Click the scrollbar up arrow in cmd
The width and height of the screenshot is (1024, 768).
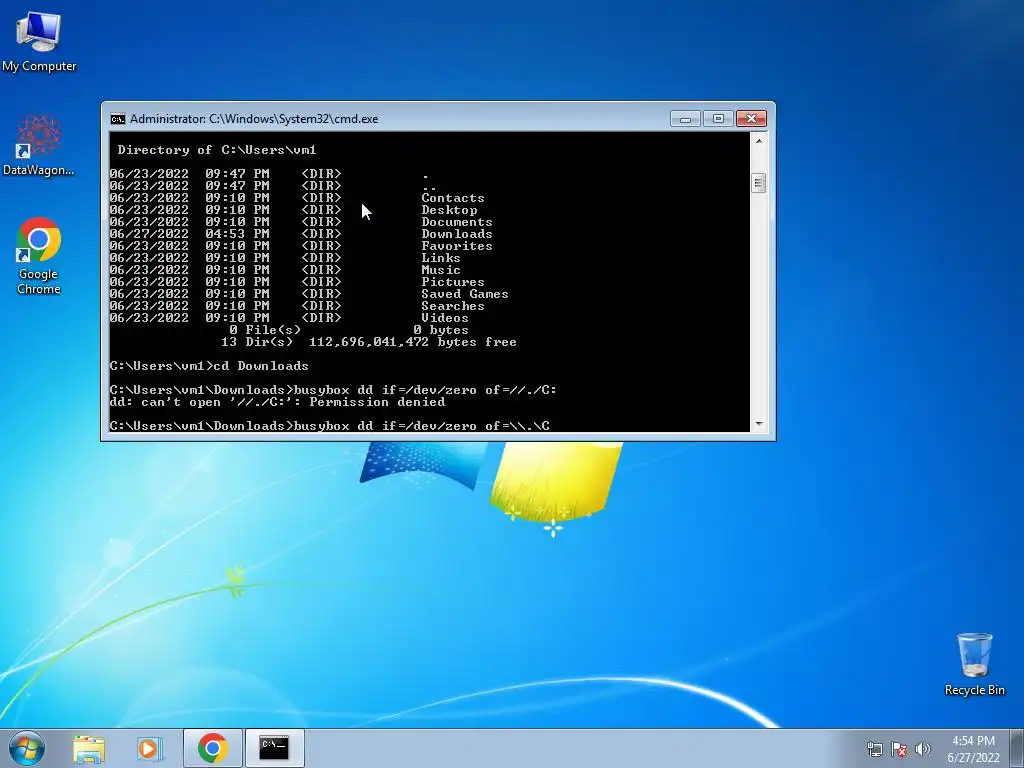[758, 141]
